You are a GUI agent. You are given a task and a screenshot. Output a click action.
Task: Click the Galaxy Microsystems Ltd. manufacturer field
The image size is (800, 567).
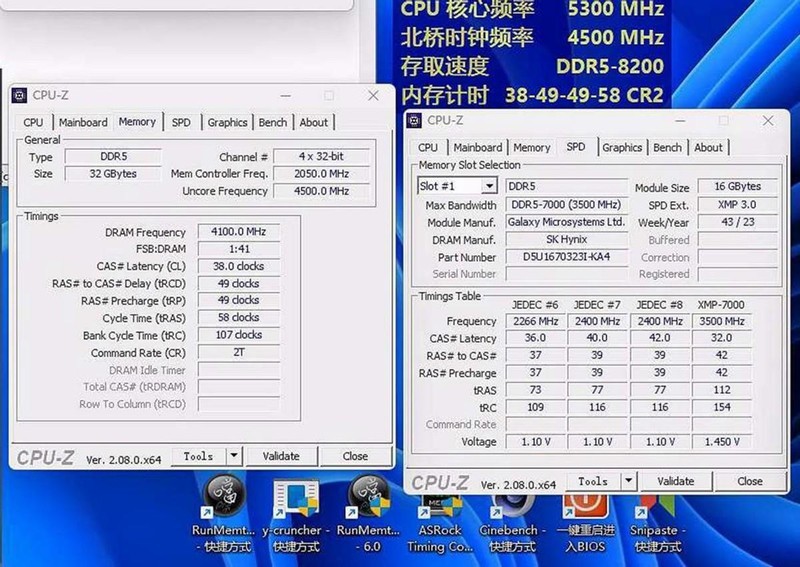(x=566, y=222)
